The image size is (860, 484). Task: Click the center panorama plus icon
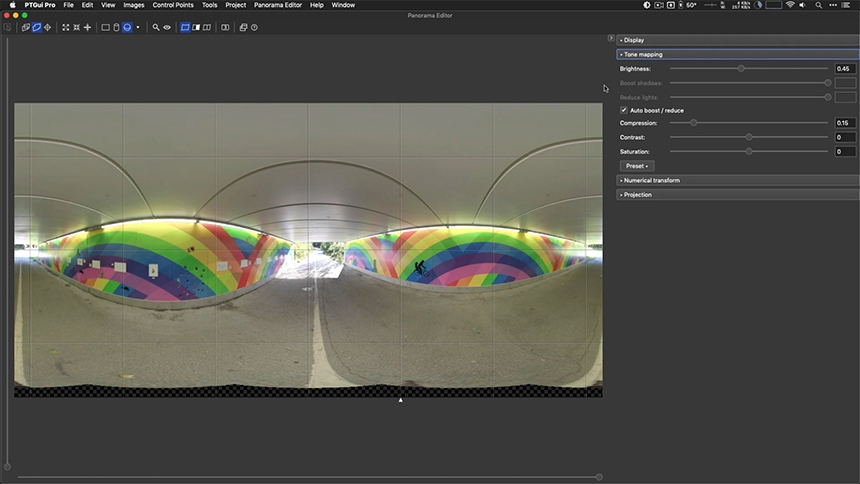pyautogui.click(x=87, y=27)
